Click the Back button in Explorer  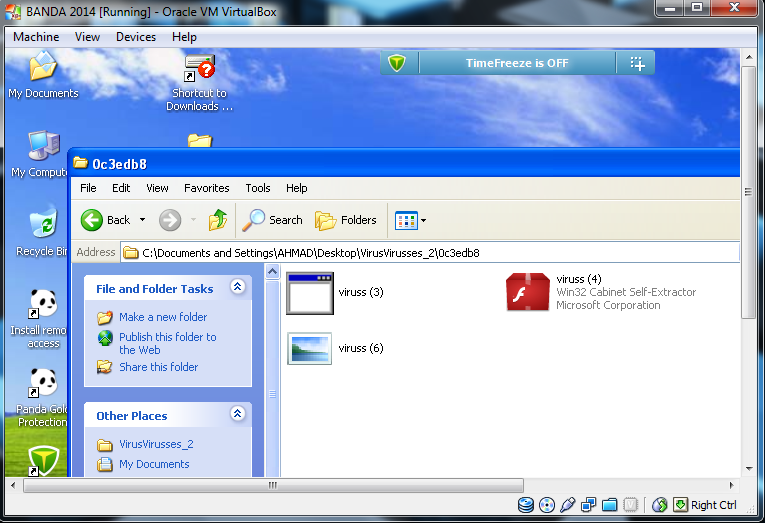(105, 220)
